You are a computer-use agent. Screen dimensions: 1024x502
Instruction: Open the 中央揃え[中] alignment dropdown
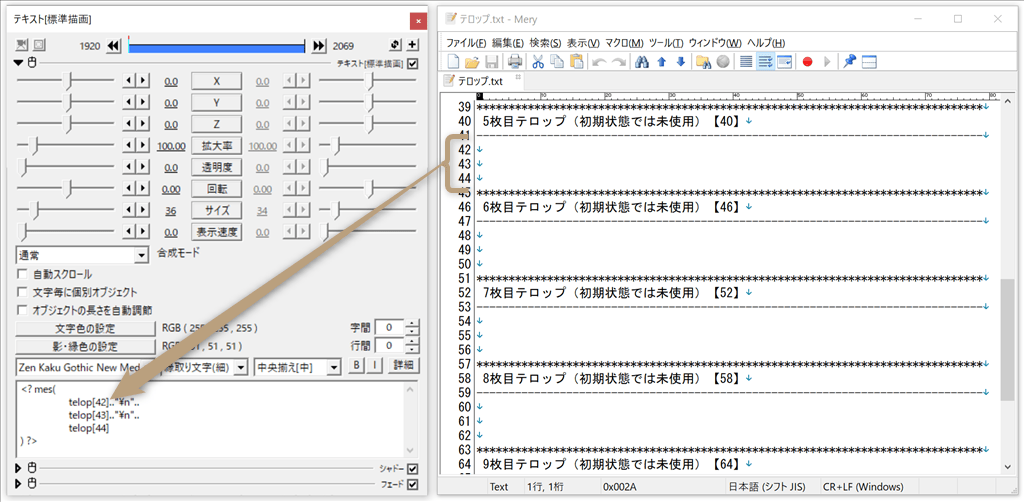[297, 366]
